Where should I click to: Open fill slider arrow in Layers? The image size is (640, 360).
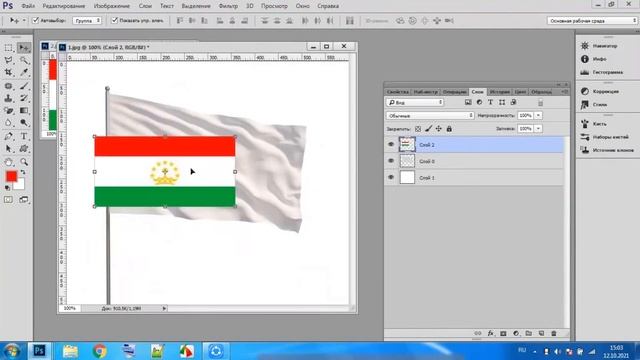click(538, 129)
